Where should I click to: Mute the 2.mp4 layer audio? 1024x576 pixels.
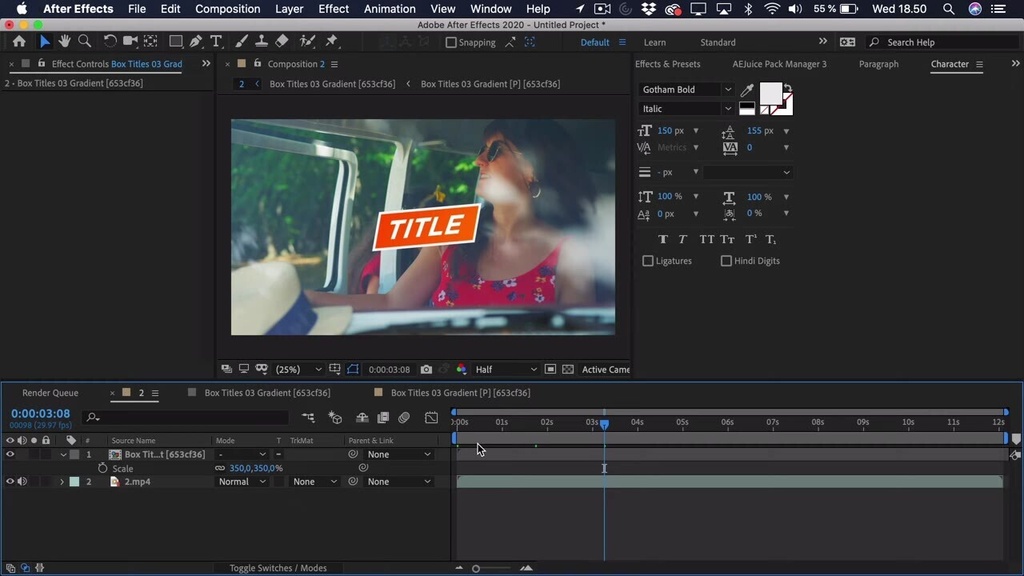point(22,481)
